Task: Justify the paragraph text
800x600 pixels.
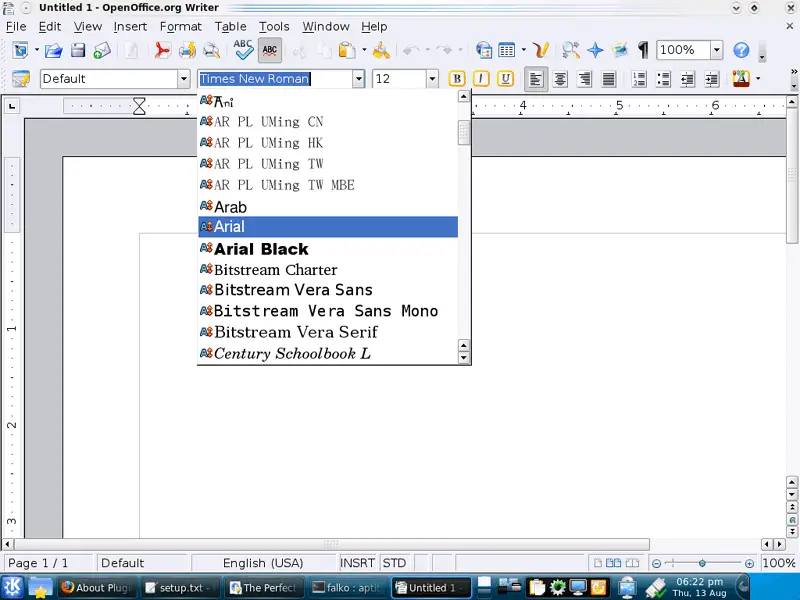Action: (x=608, y=79)
